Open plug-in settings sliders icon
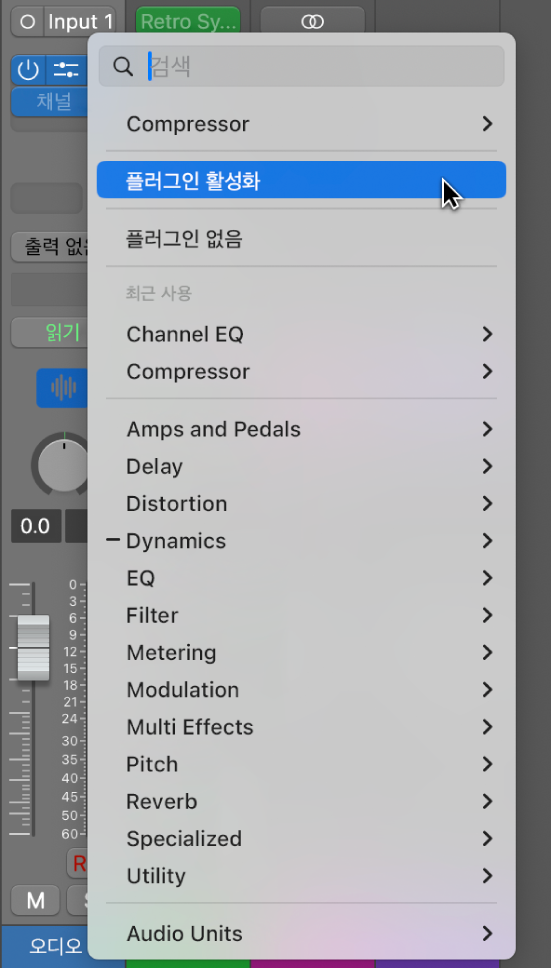Screen dimensions: 553x968 pos(67,70)
